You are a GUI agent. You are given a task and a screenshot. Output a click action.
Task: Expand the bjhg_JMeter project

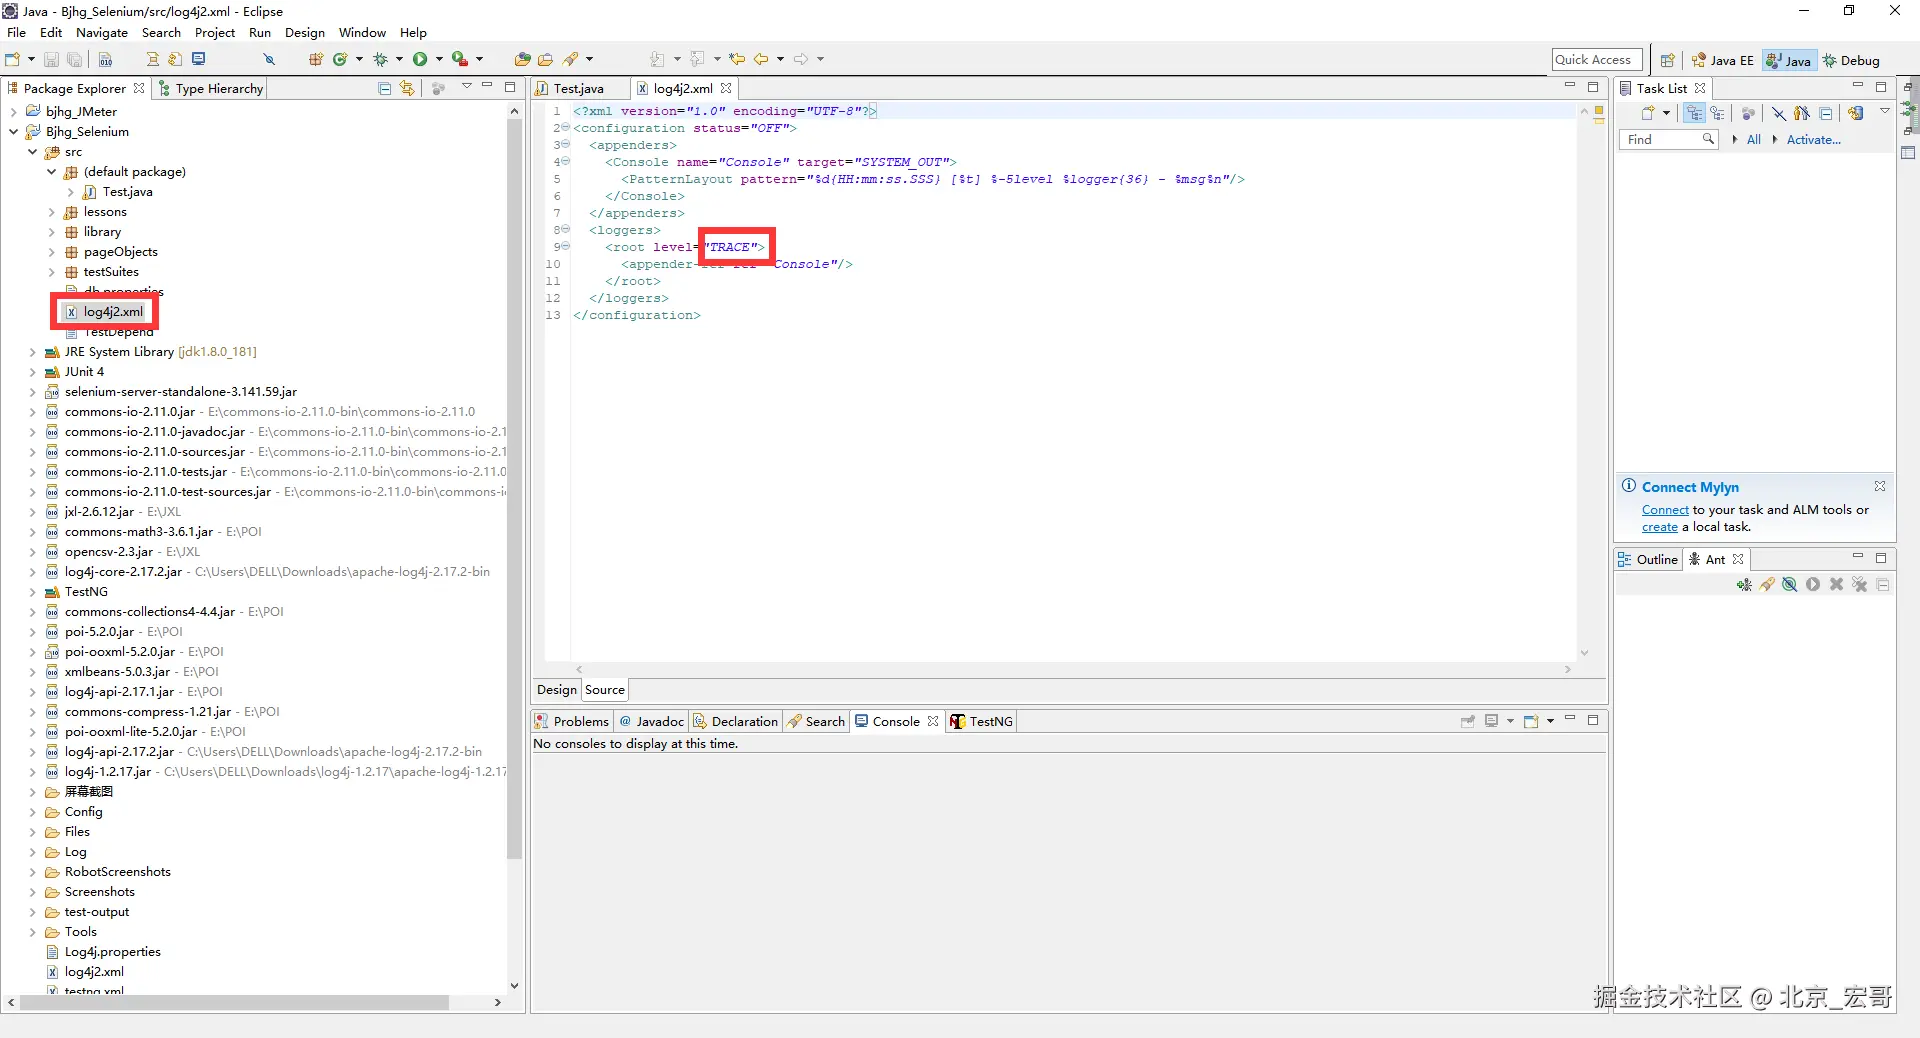pos(13,112)
